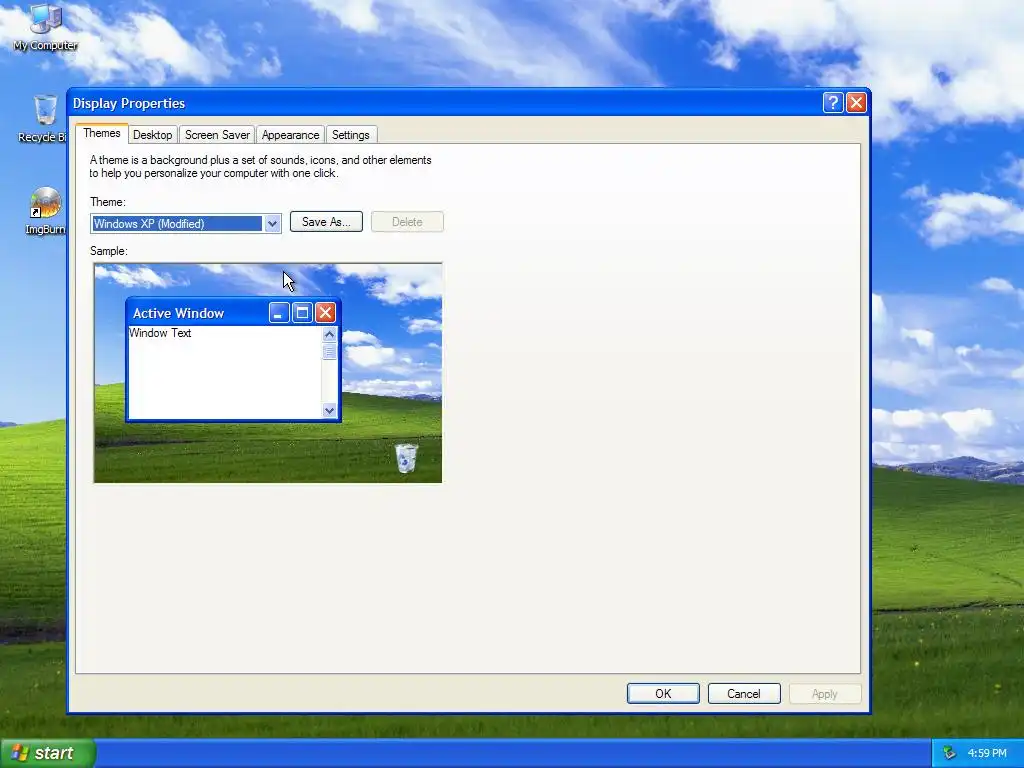The image size is (1024, 768).
Task: Click the sample theme preview image
Action: point(268,373)
